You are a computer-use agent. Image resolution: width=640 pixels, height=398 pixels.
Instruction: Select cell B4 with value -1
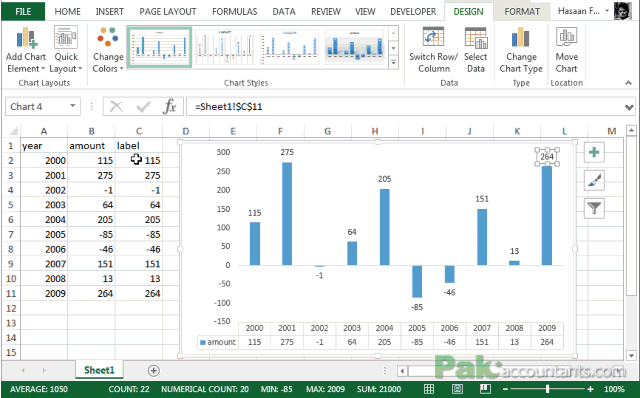tap(91, 190)
